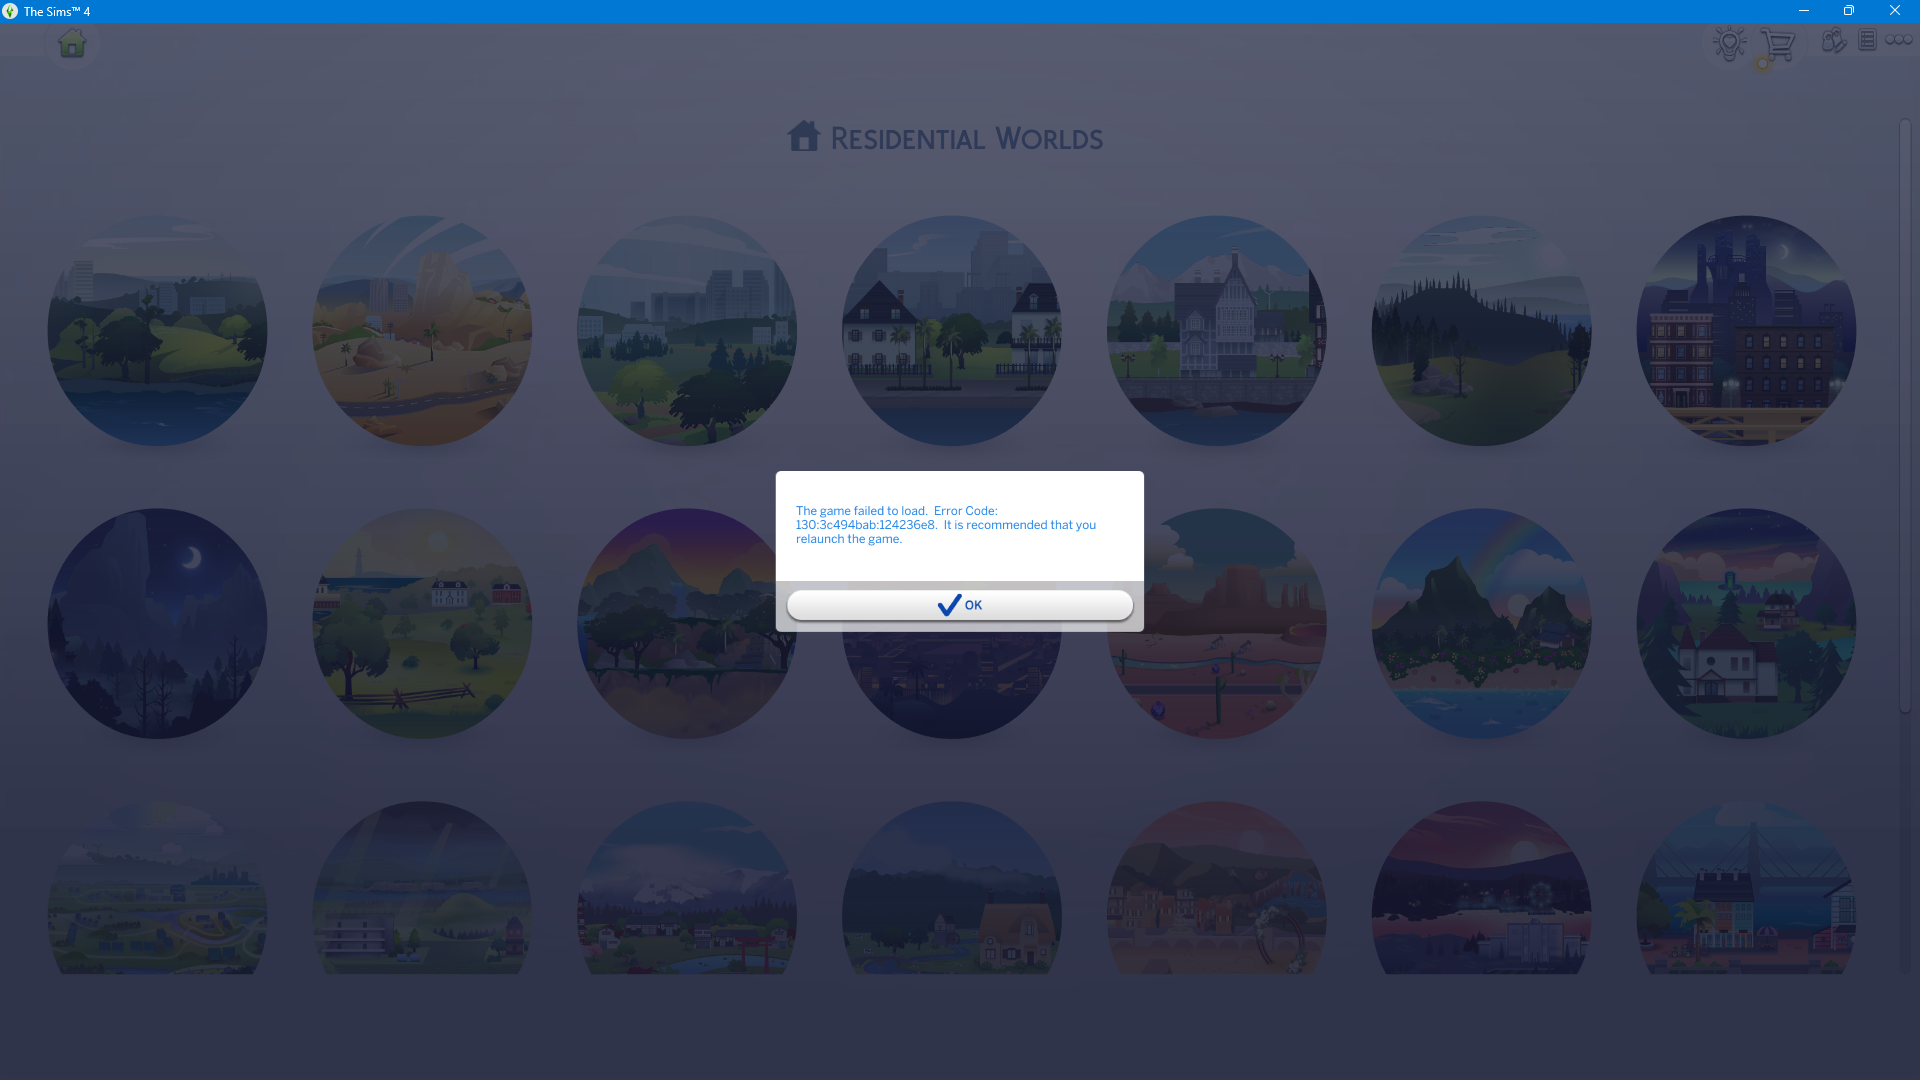Screen dimensions: 1920x1080
Task: Select the dark pine forest hill world
Action: click(x=1482, y=330)
